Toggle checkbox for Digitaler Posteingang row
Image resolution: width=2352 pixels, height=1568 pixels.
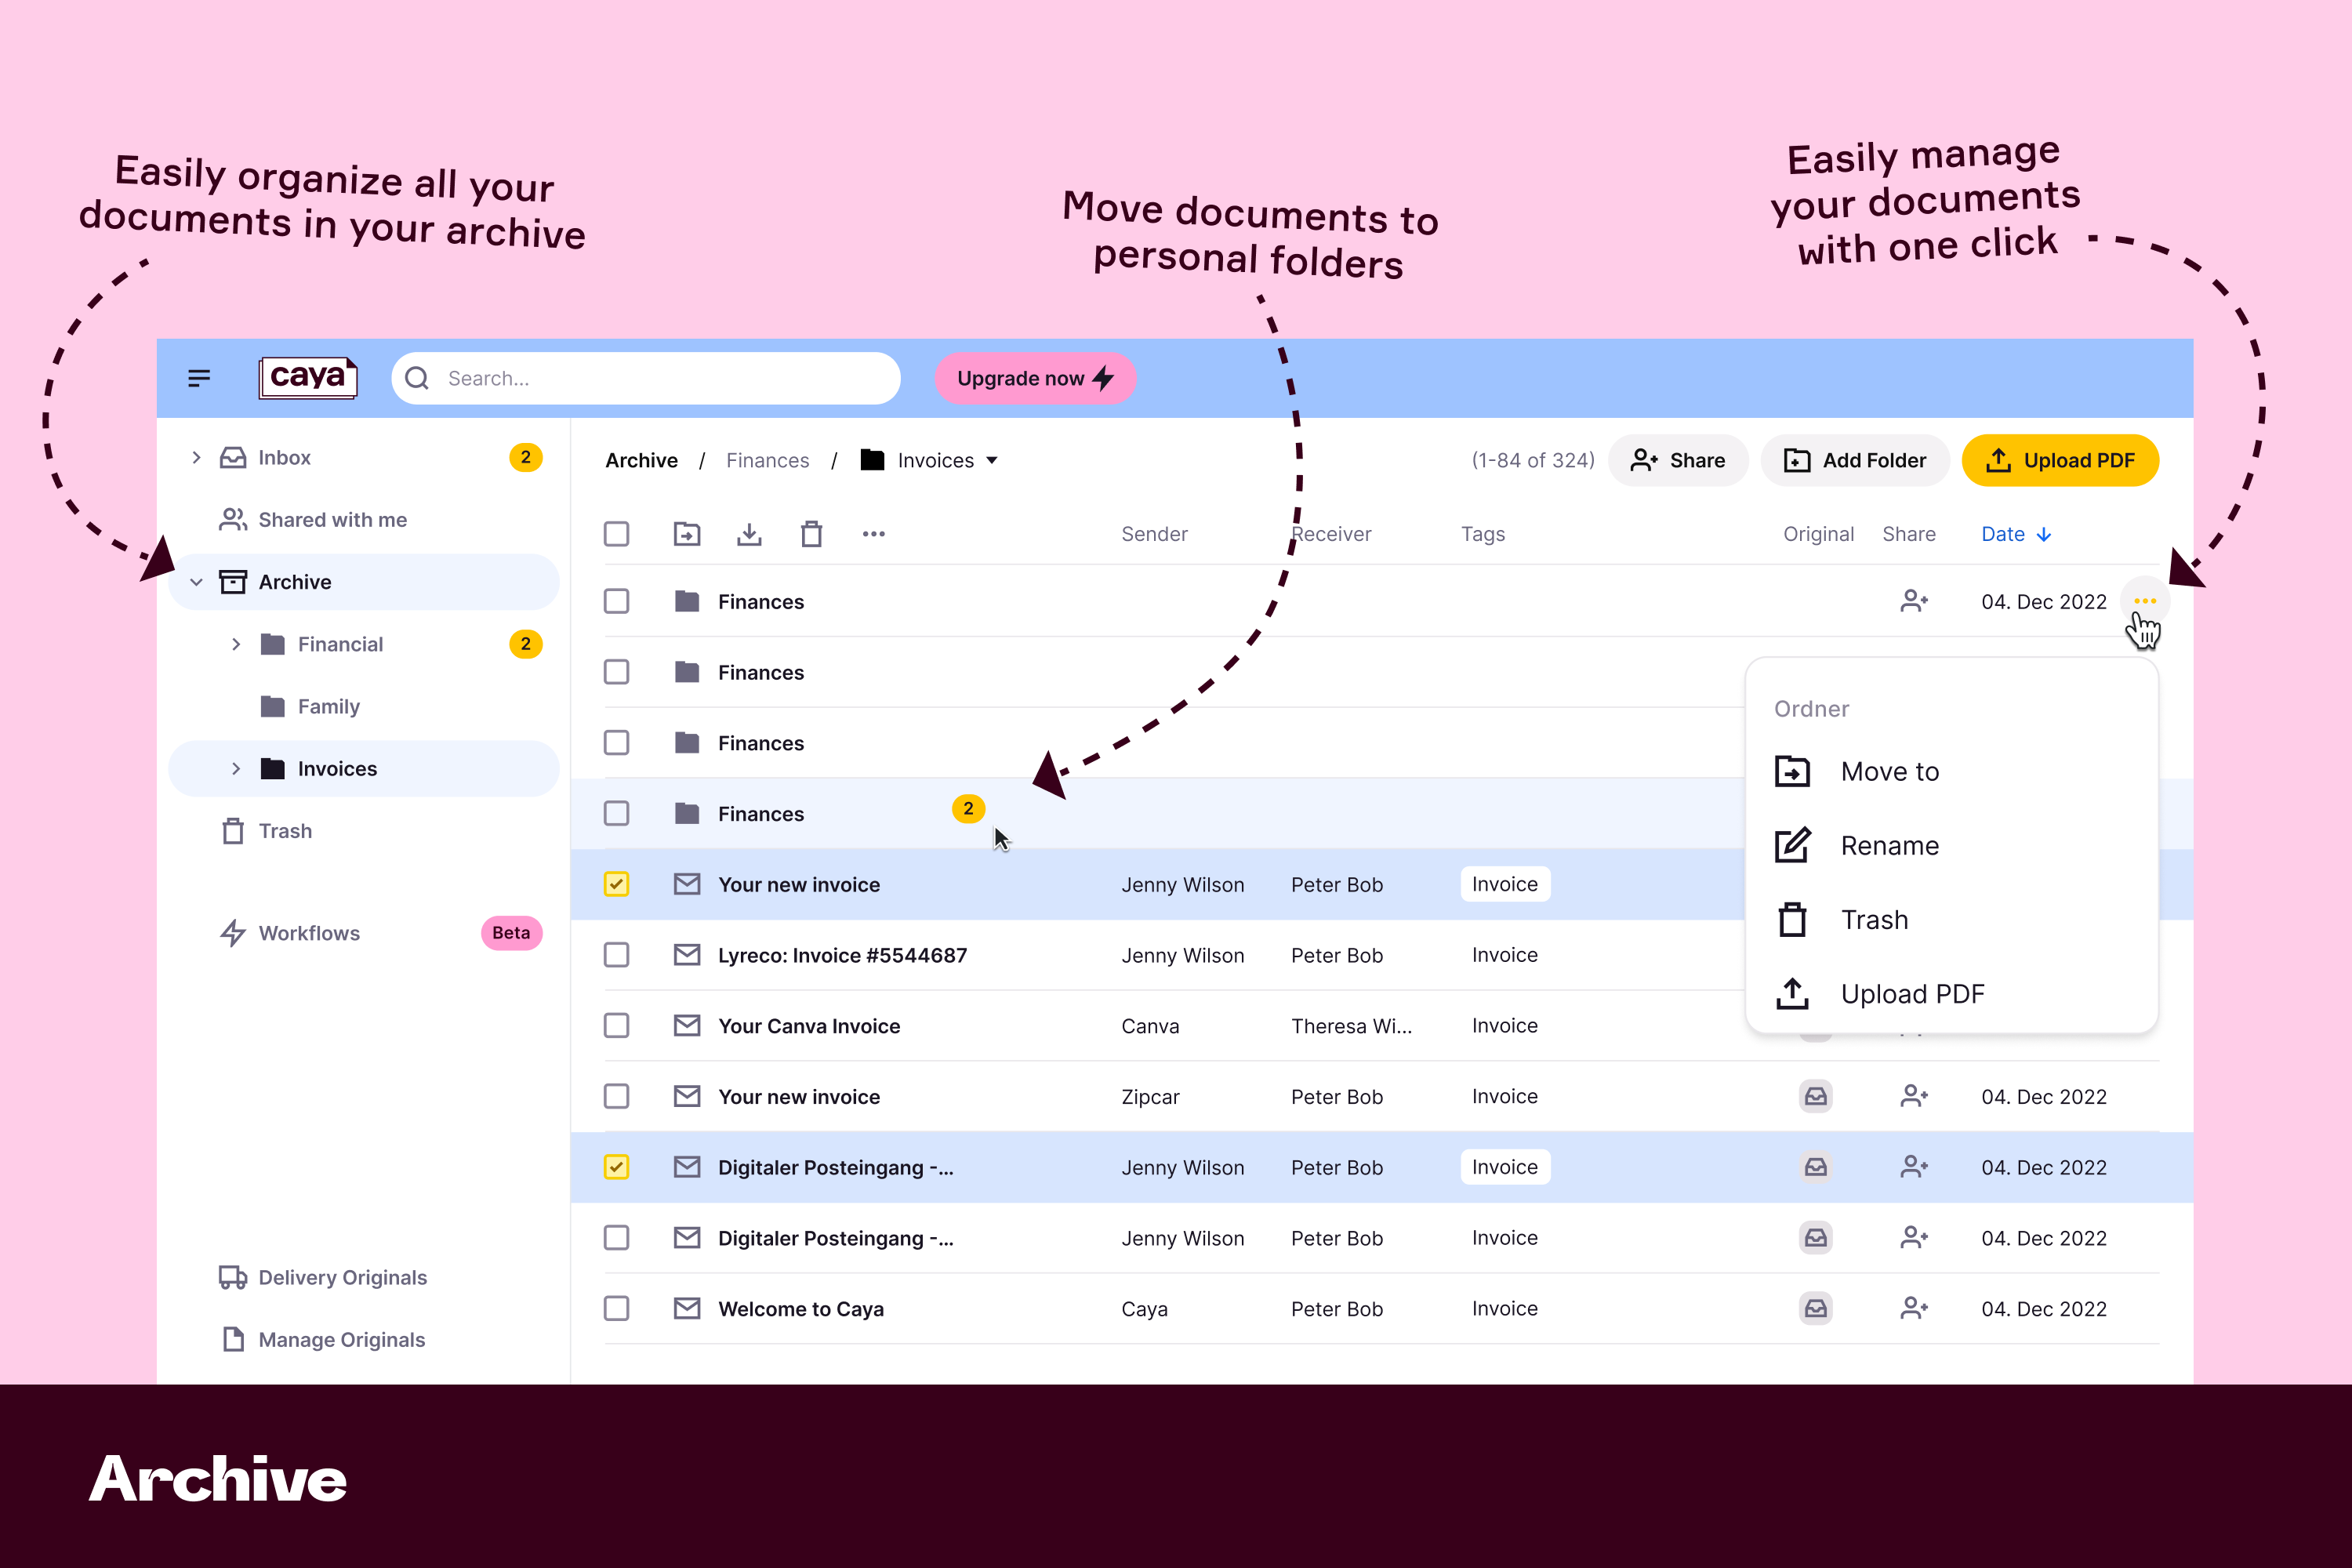618,1167
